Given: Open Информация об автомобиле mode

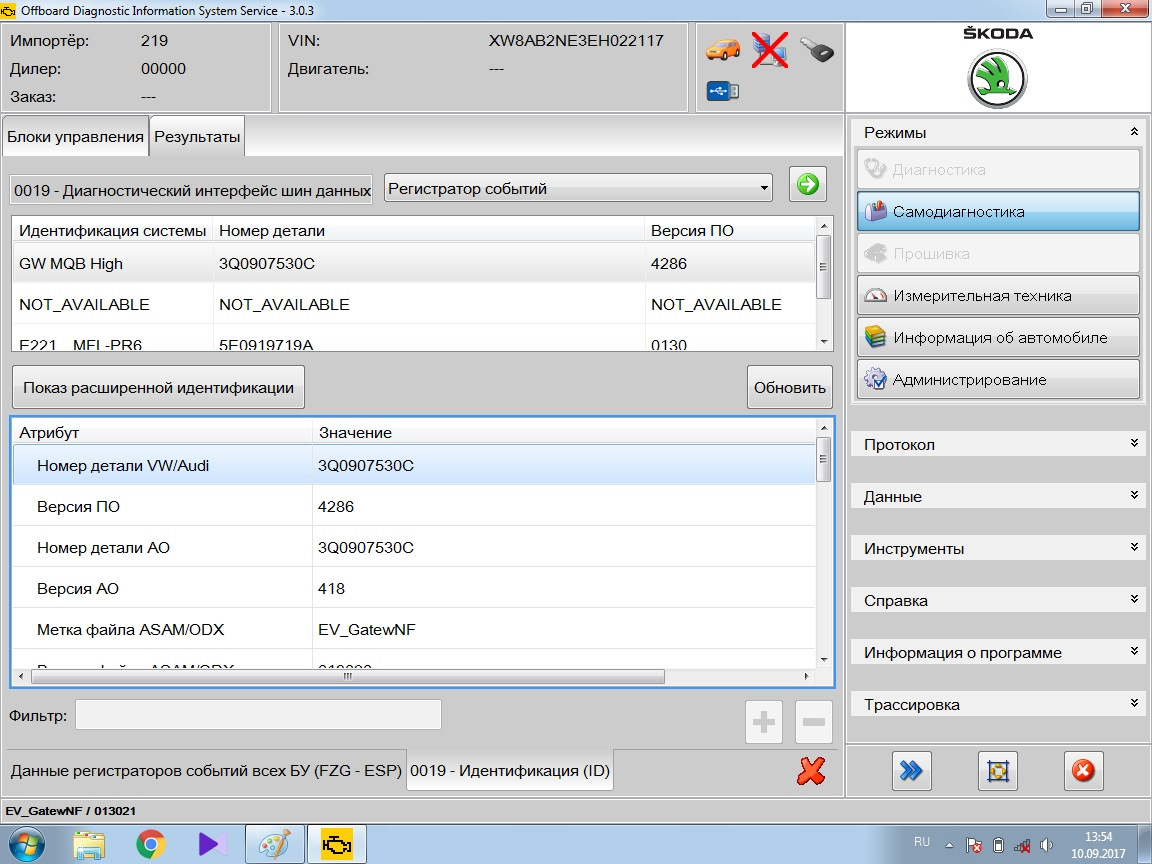Looking at the screenshot, I should 998,337.
